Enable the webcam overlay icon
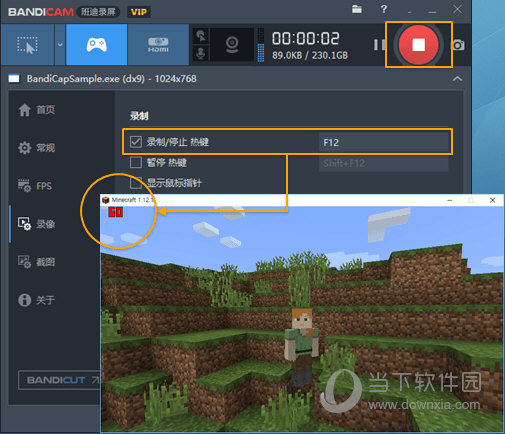The image size is (505, 434). [232, 45]
